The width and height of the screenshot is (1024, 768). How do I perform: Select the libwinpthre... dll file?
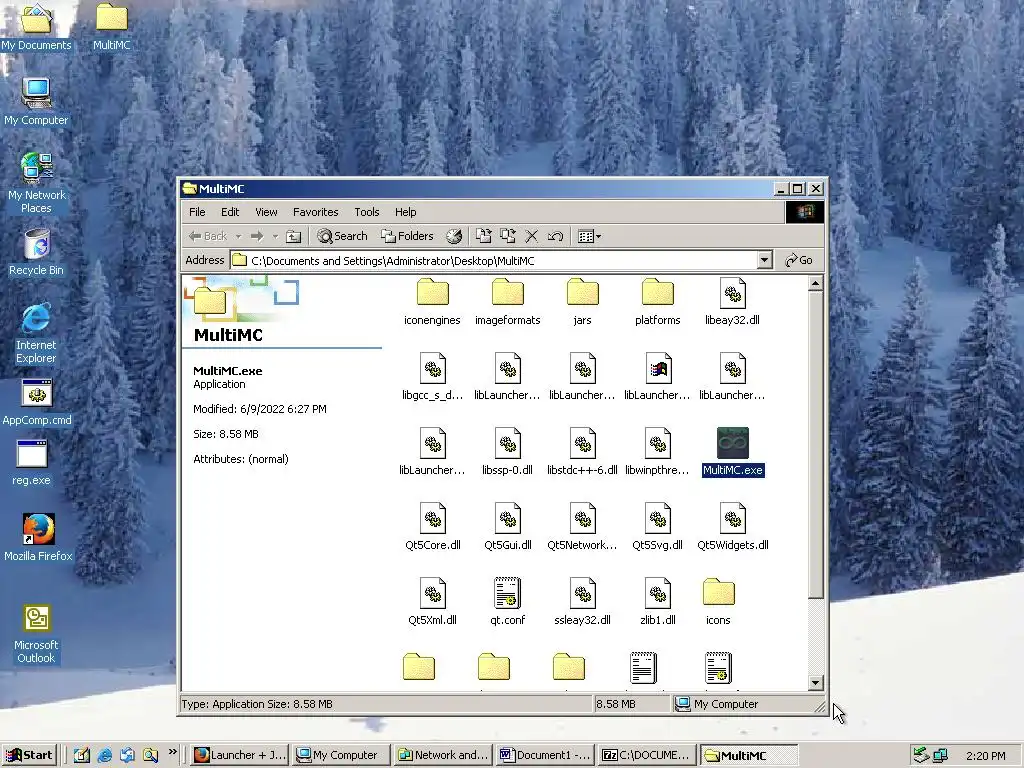coord(658,453)
